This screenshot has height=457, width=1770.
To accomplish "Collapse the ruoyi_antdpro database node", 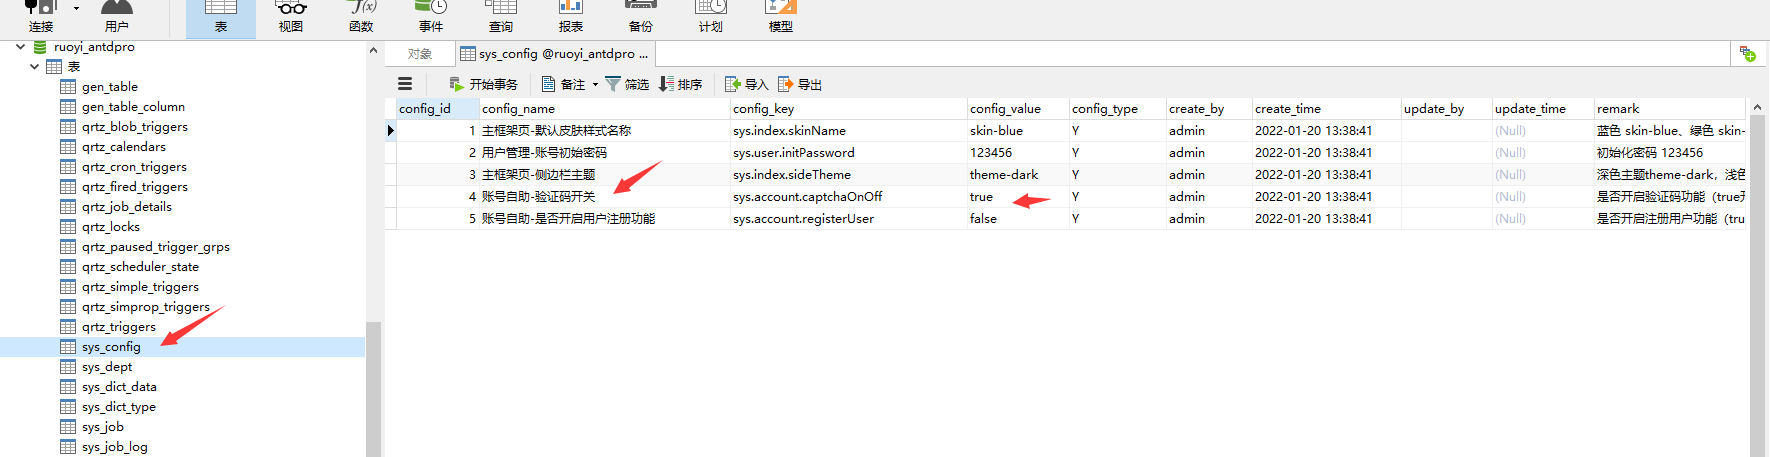I will (x=20, y=47).
